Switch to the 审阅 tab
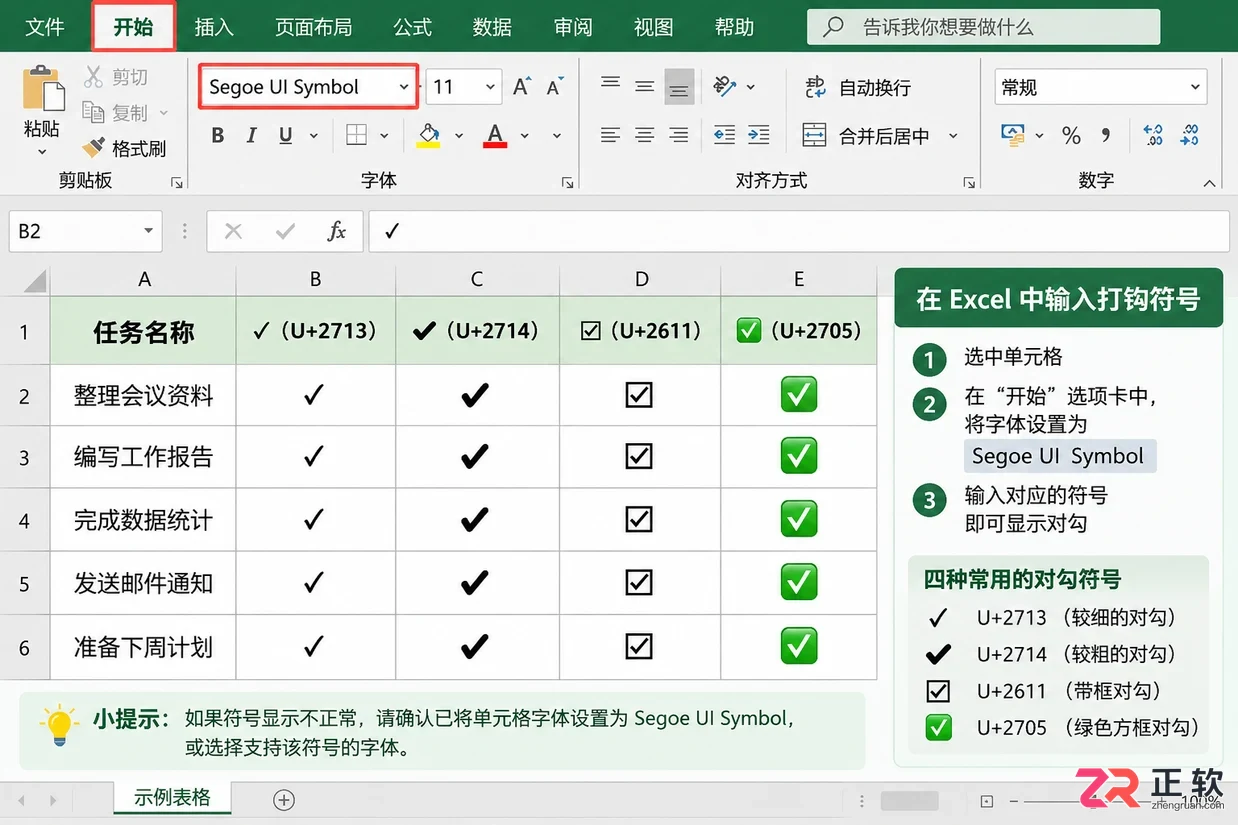The height and width of the screenshot is (825, 1238). coord(573,27)
